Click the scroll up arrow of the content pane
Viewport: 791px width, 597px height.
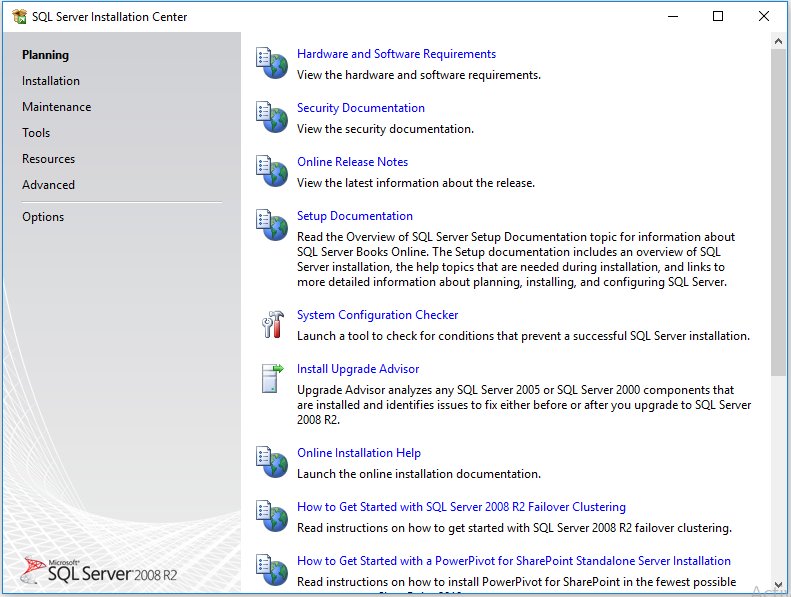[x=778, y=41]
